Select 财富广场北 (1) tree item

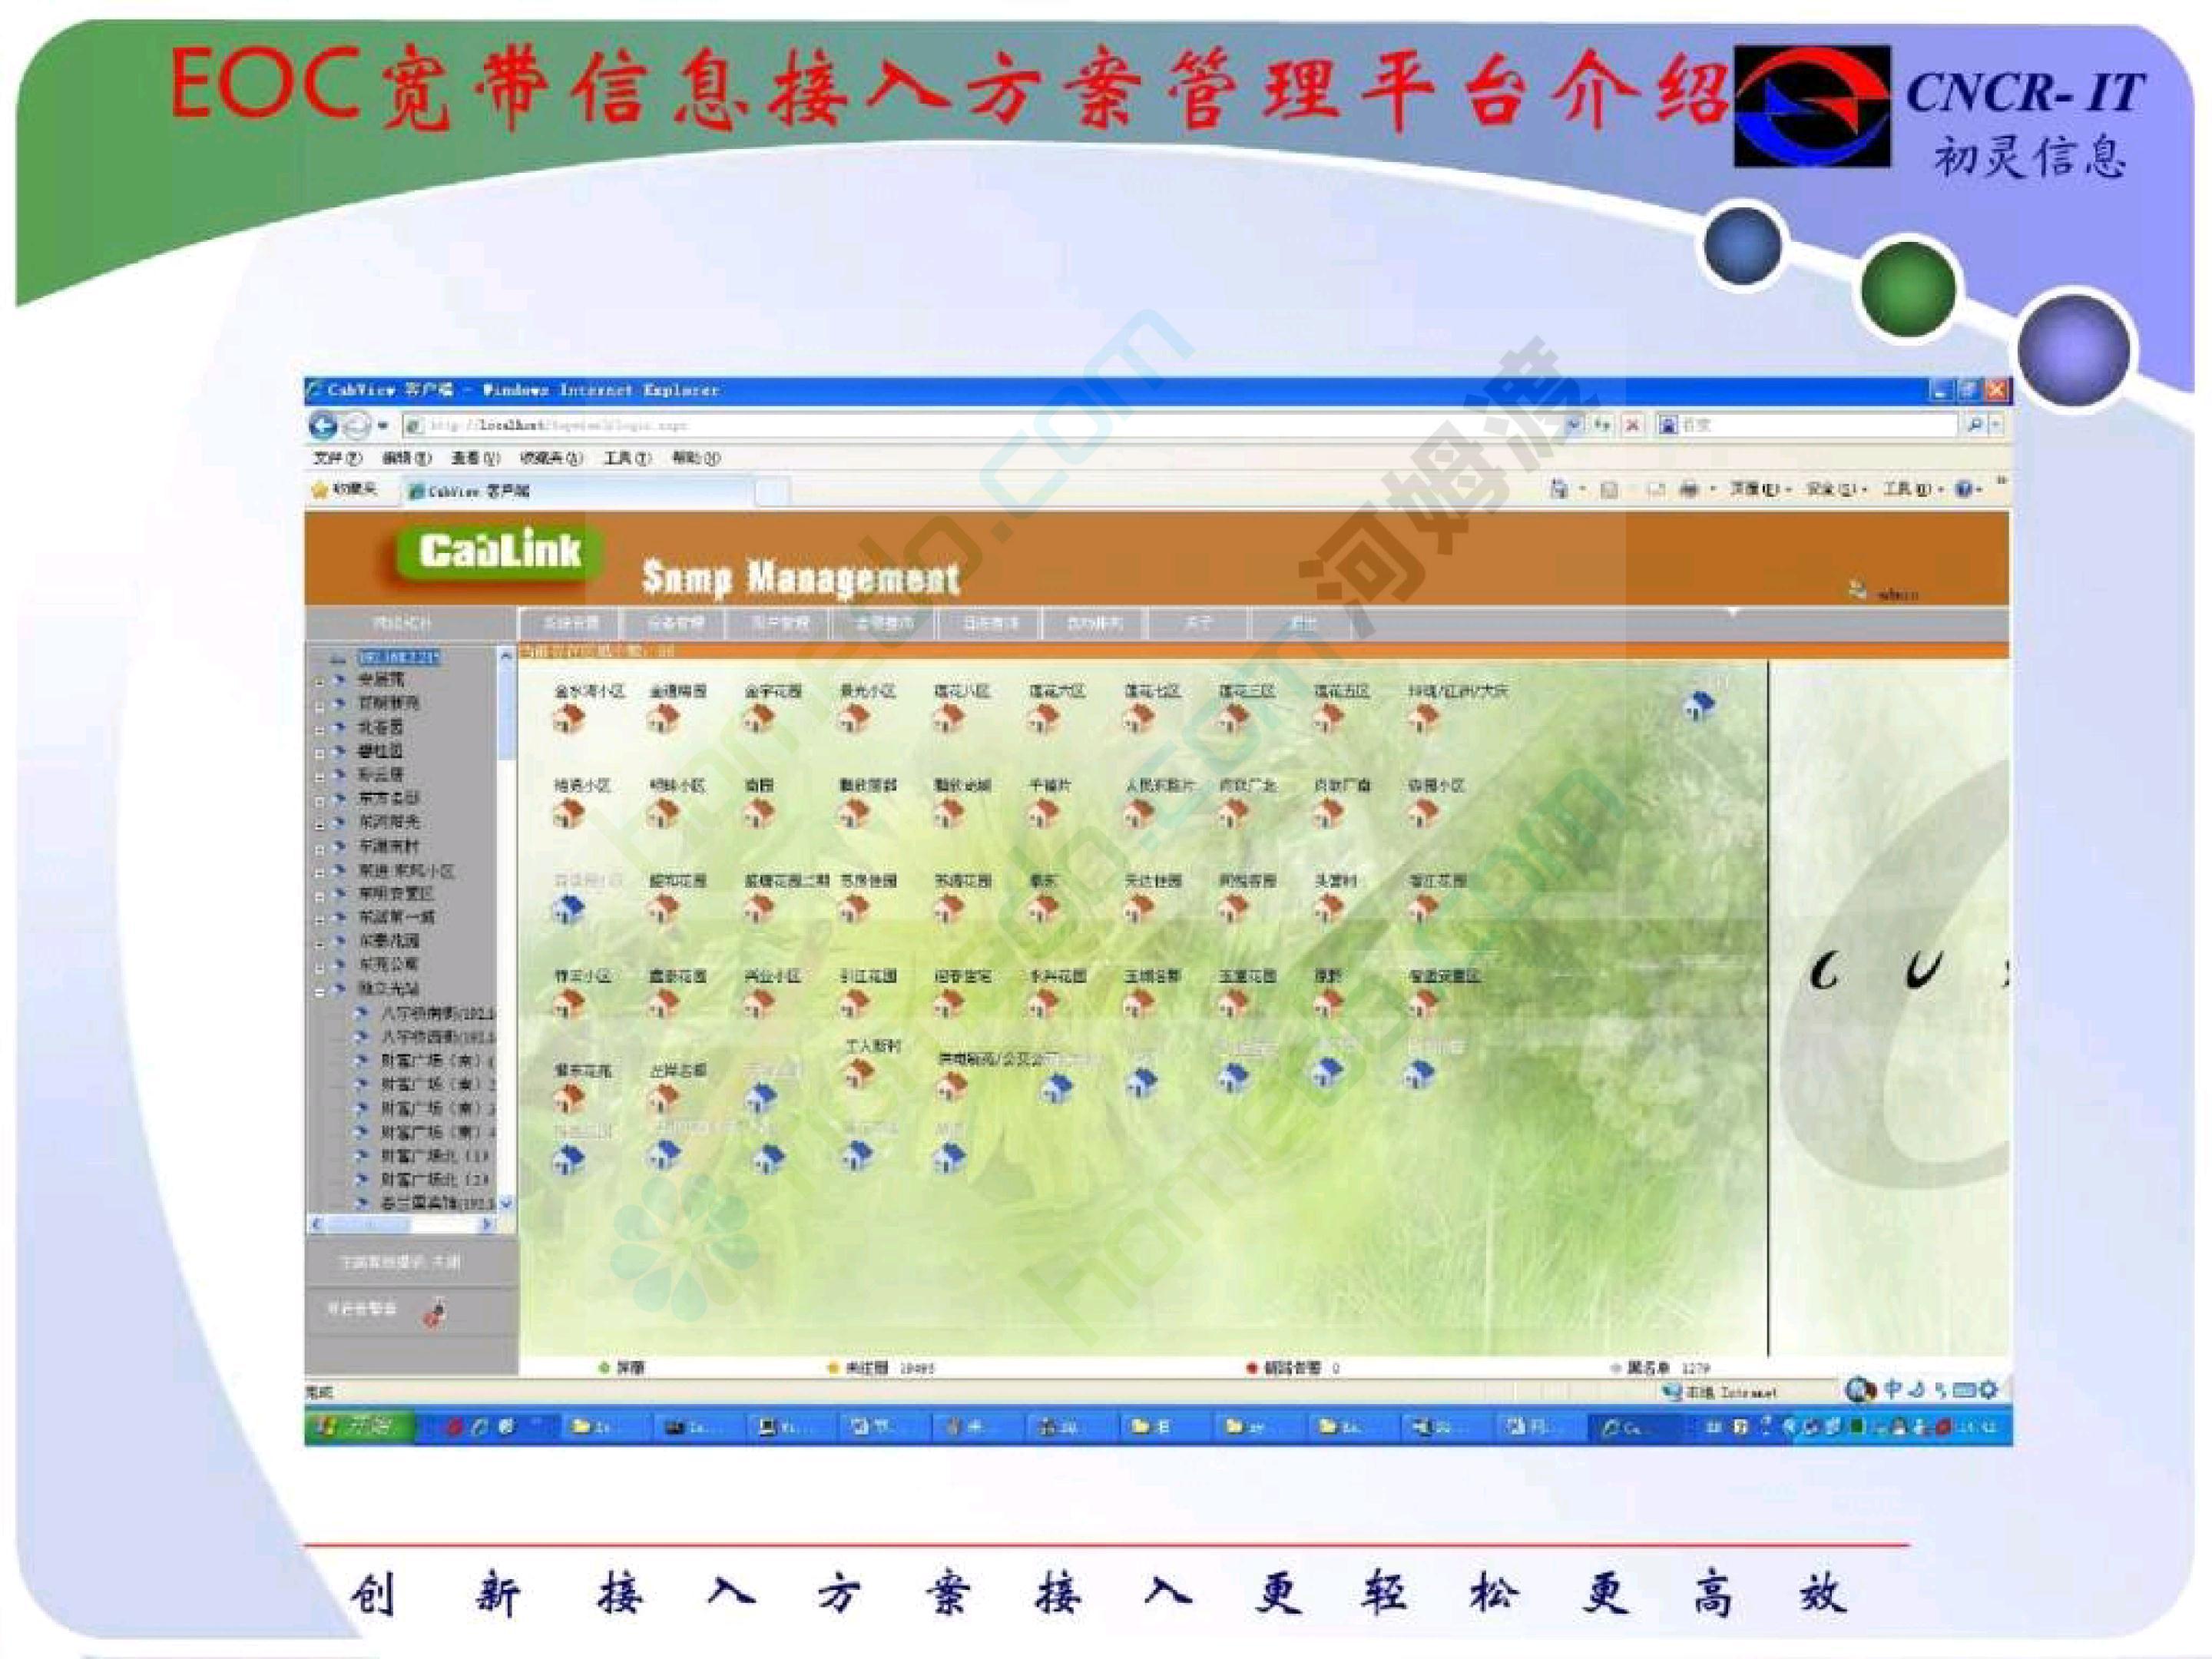tap(434, 1156)
